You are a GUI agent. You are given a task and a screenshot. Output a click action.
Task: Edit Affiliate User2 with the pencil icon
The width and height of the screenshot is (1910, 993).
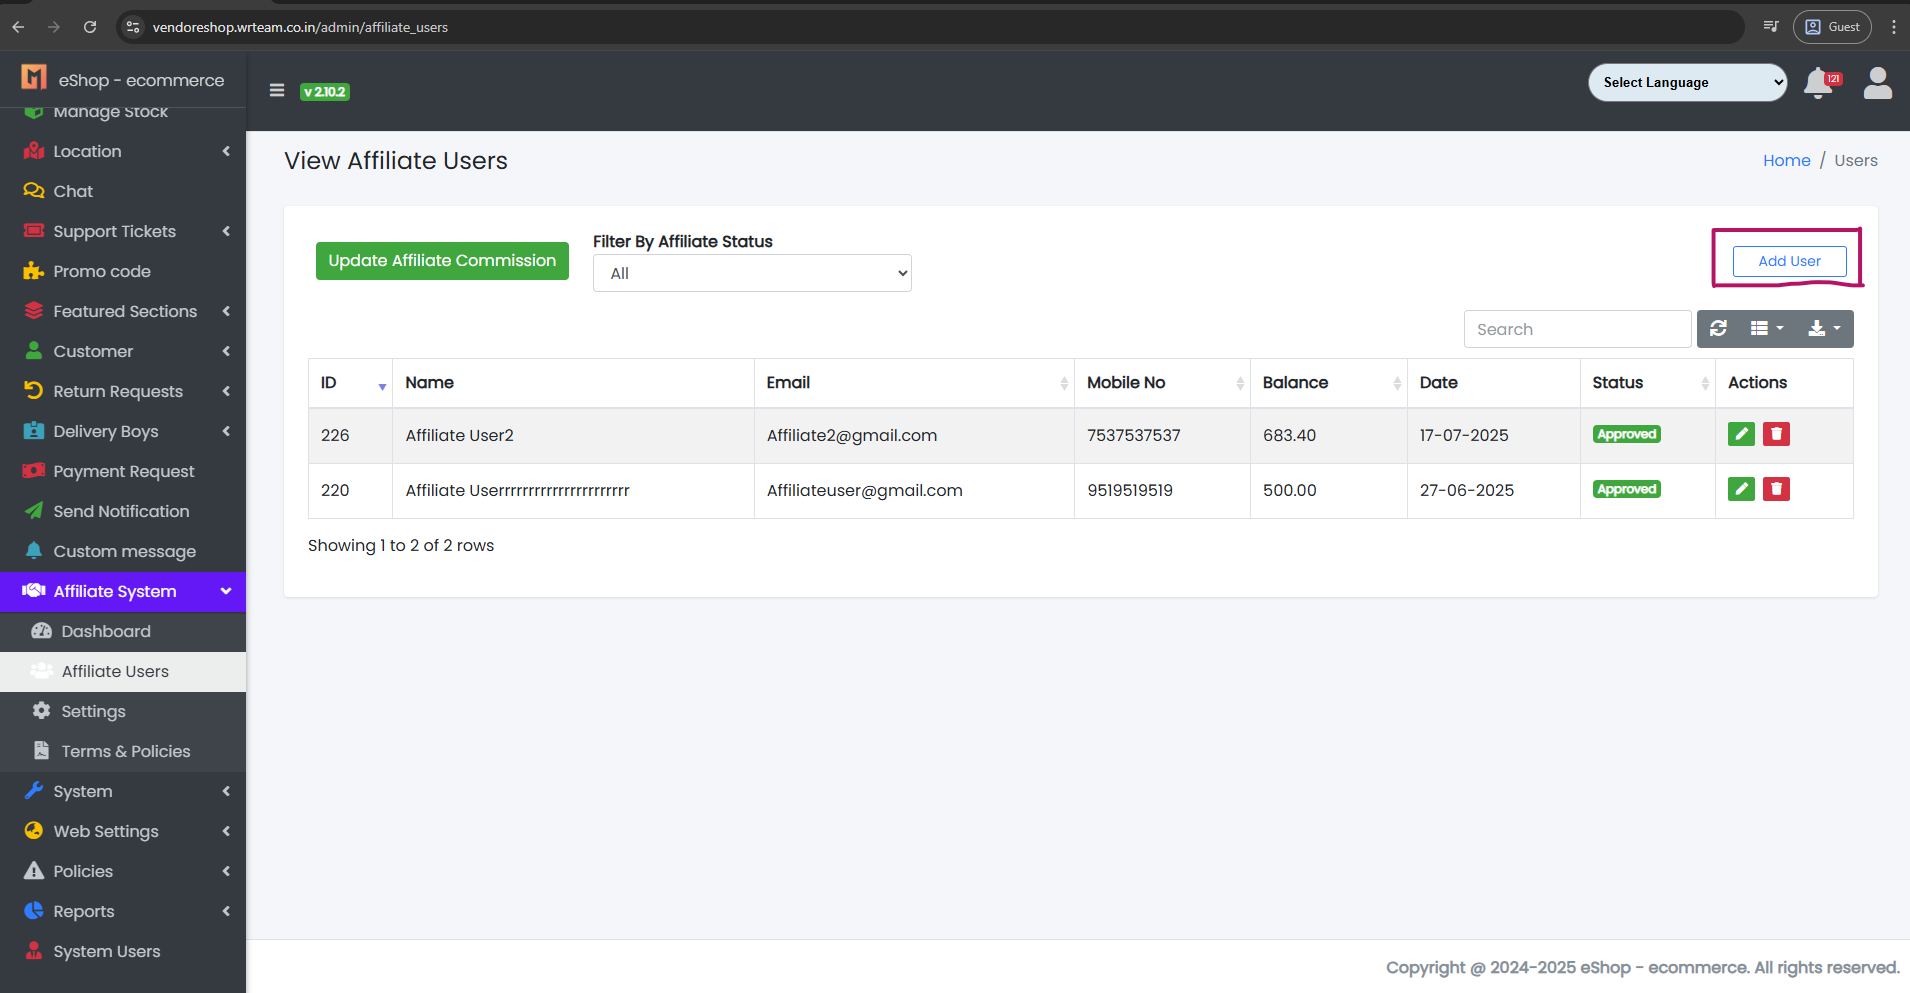(1741, 434)
